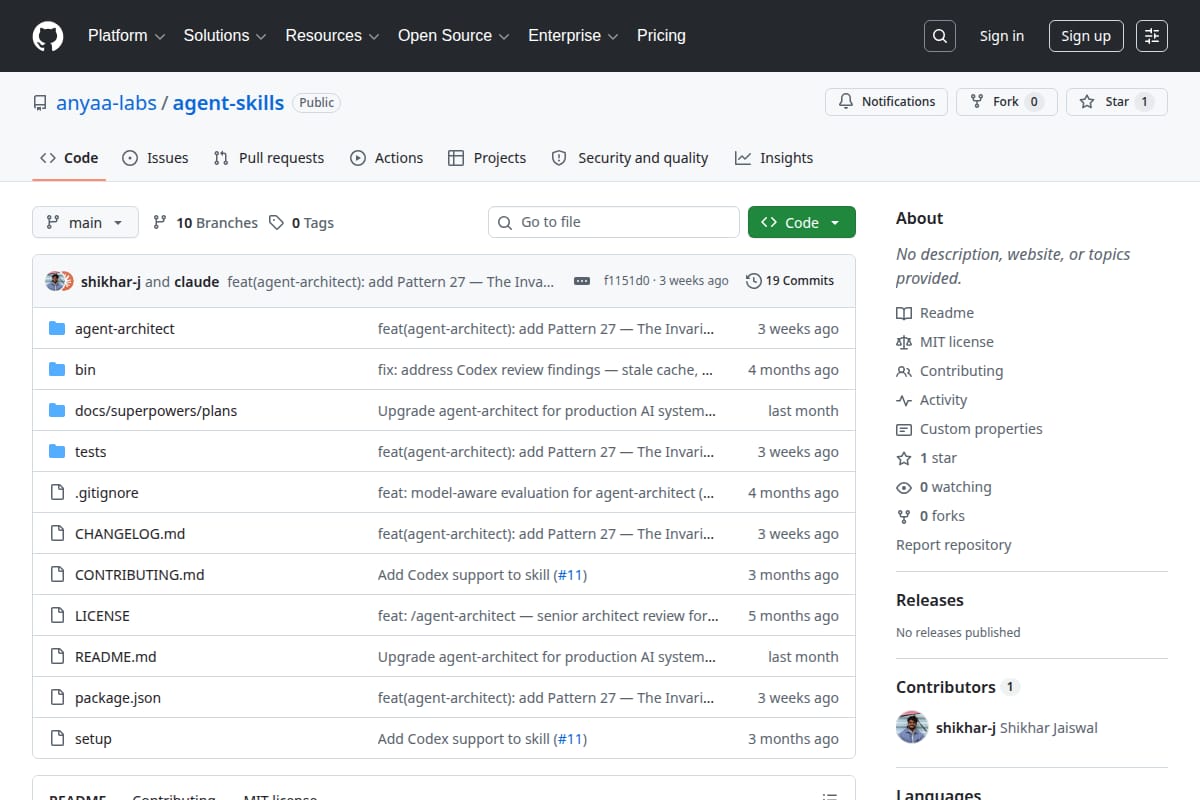Viewport: 1200px width, 800px height.
Task: Open README.md file
Action: click(x=116, y=657)
